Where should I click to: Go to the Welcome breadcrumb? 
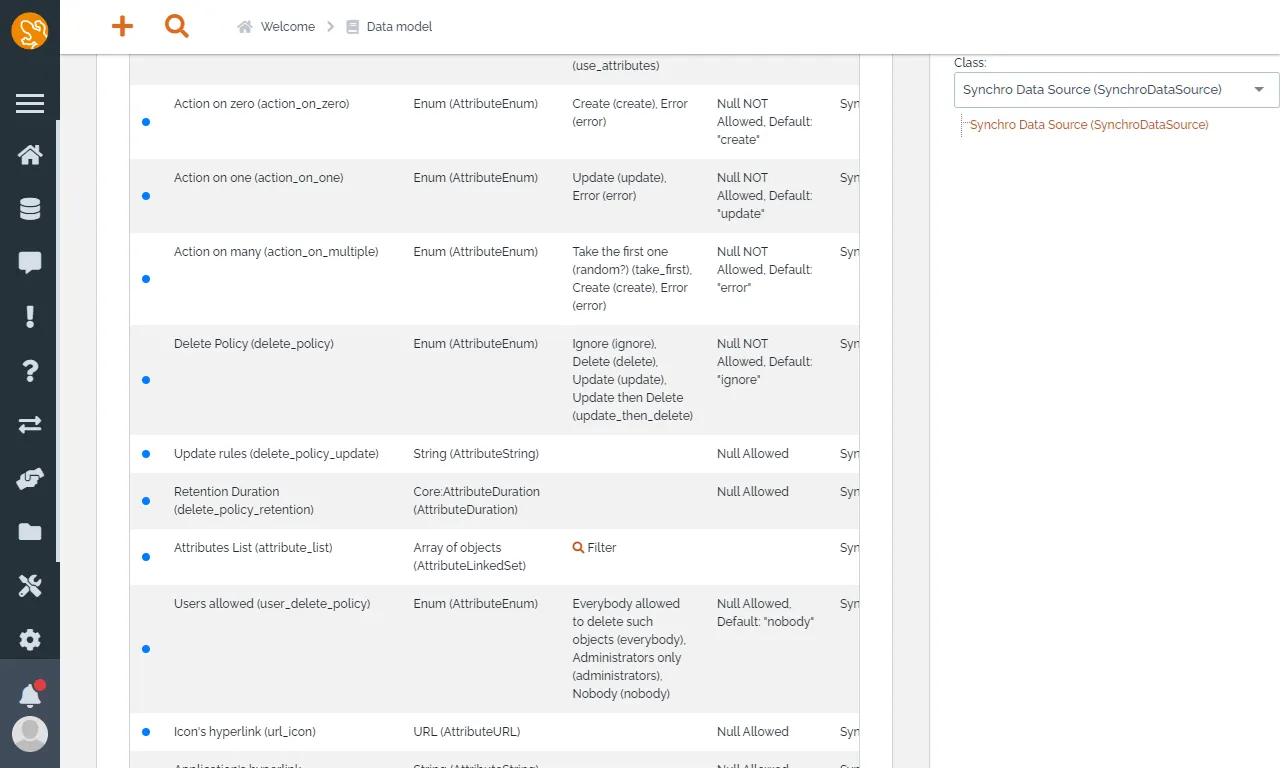click(287, 27)
